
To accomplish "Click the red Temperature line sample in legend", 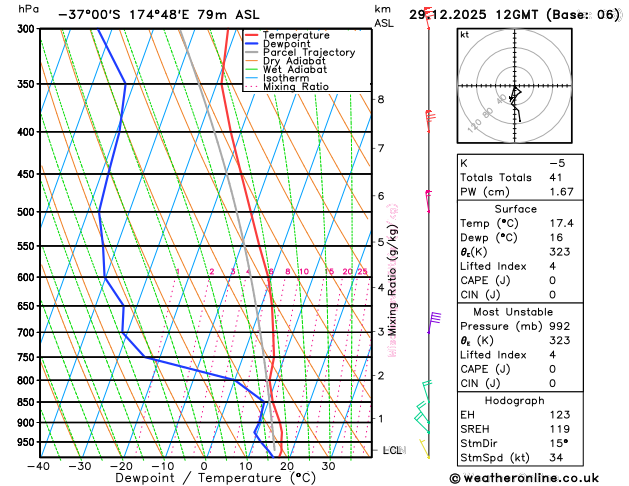I will point(251,35).
